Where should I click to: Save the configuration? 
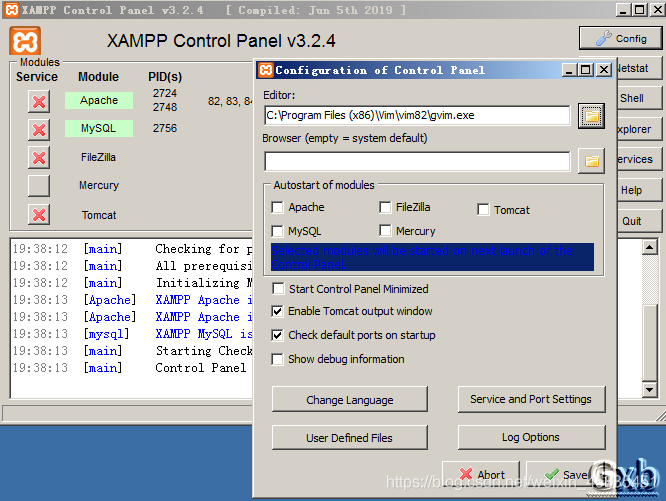click(x=565, y=474)
